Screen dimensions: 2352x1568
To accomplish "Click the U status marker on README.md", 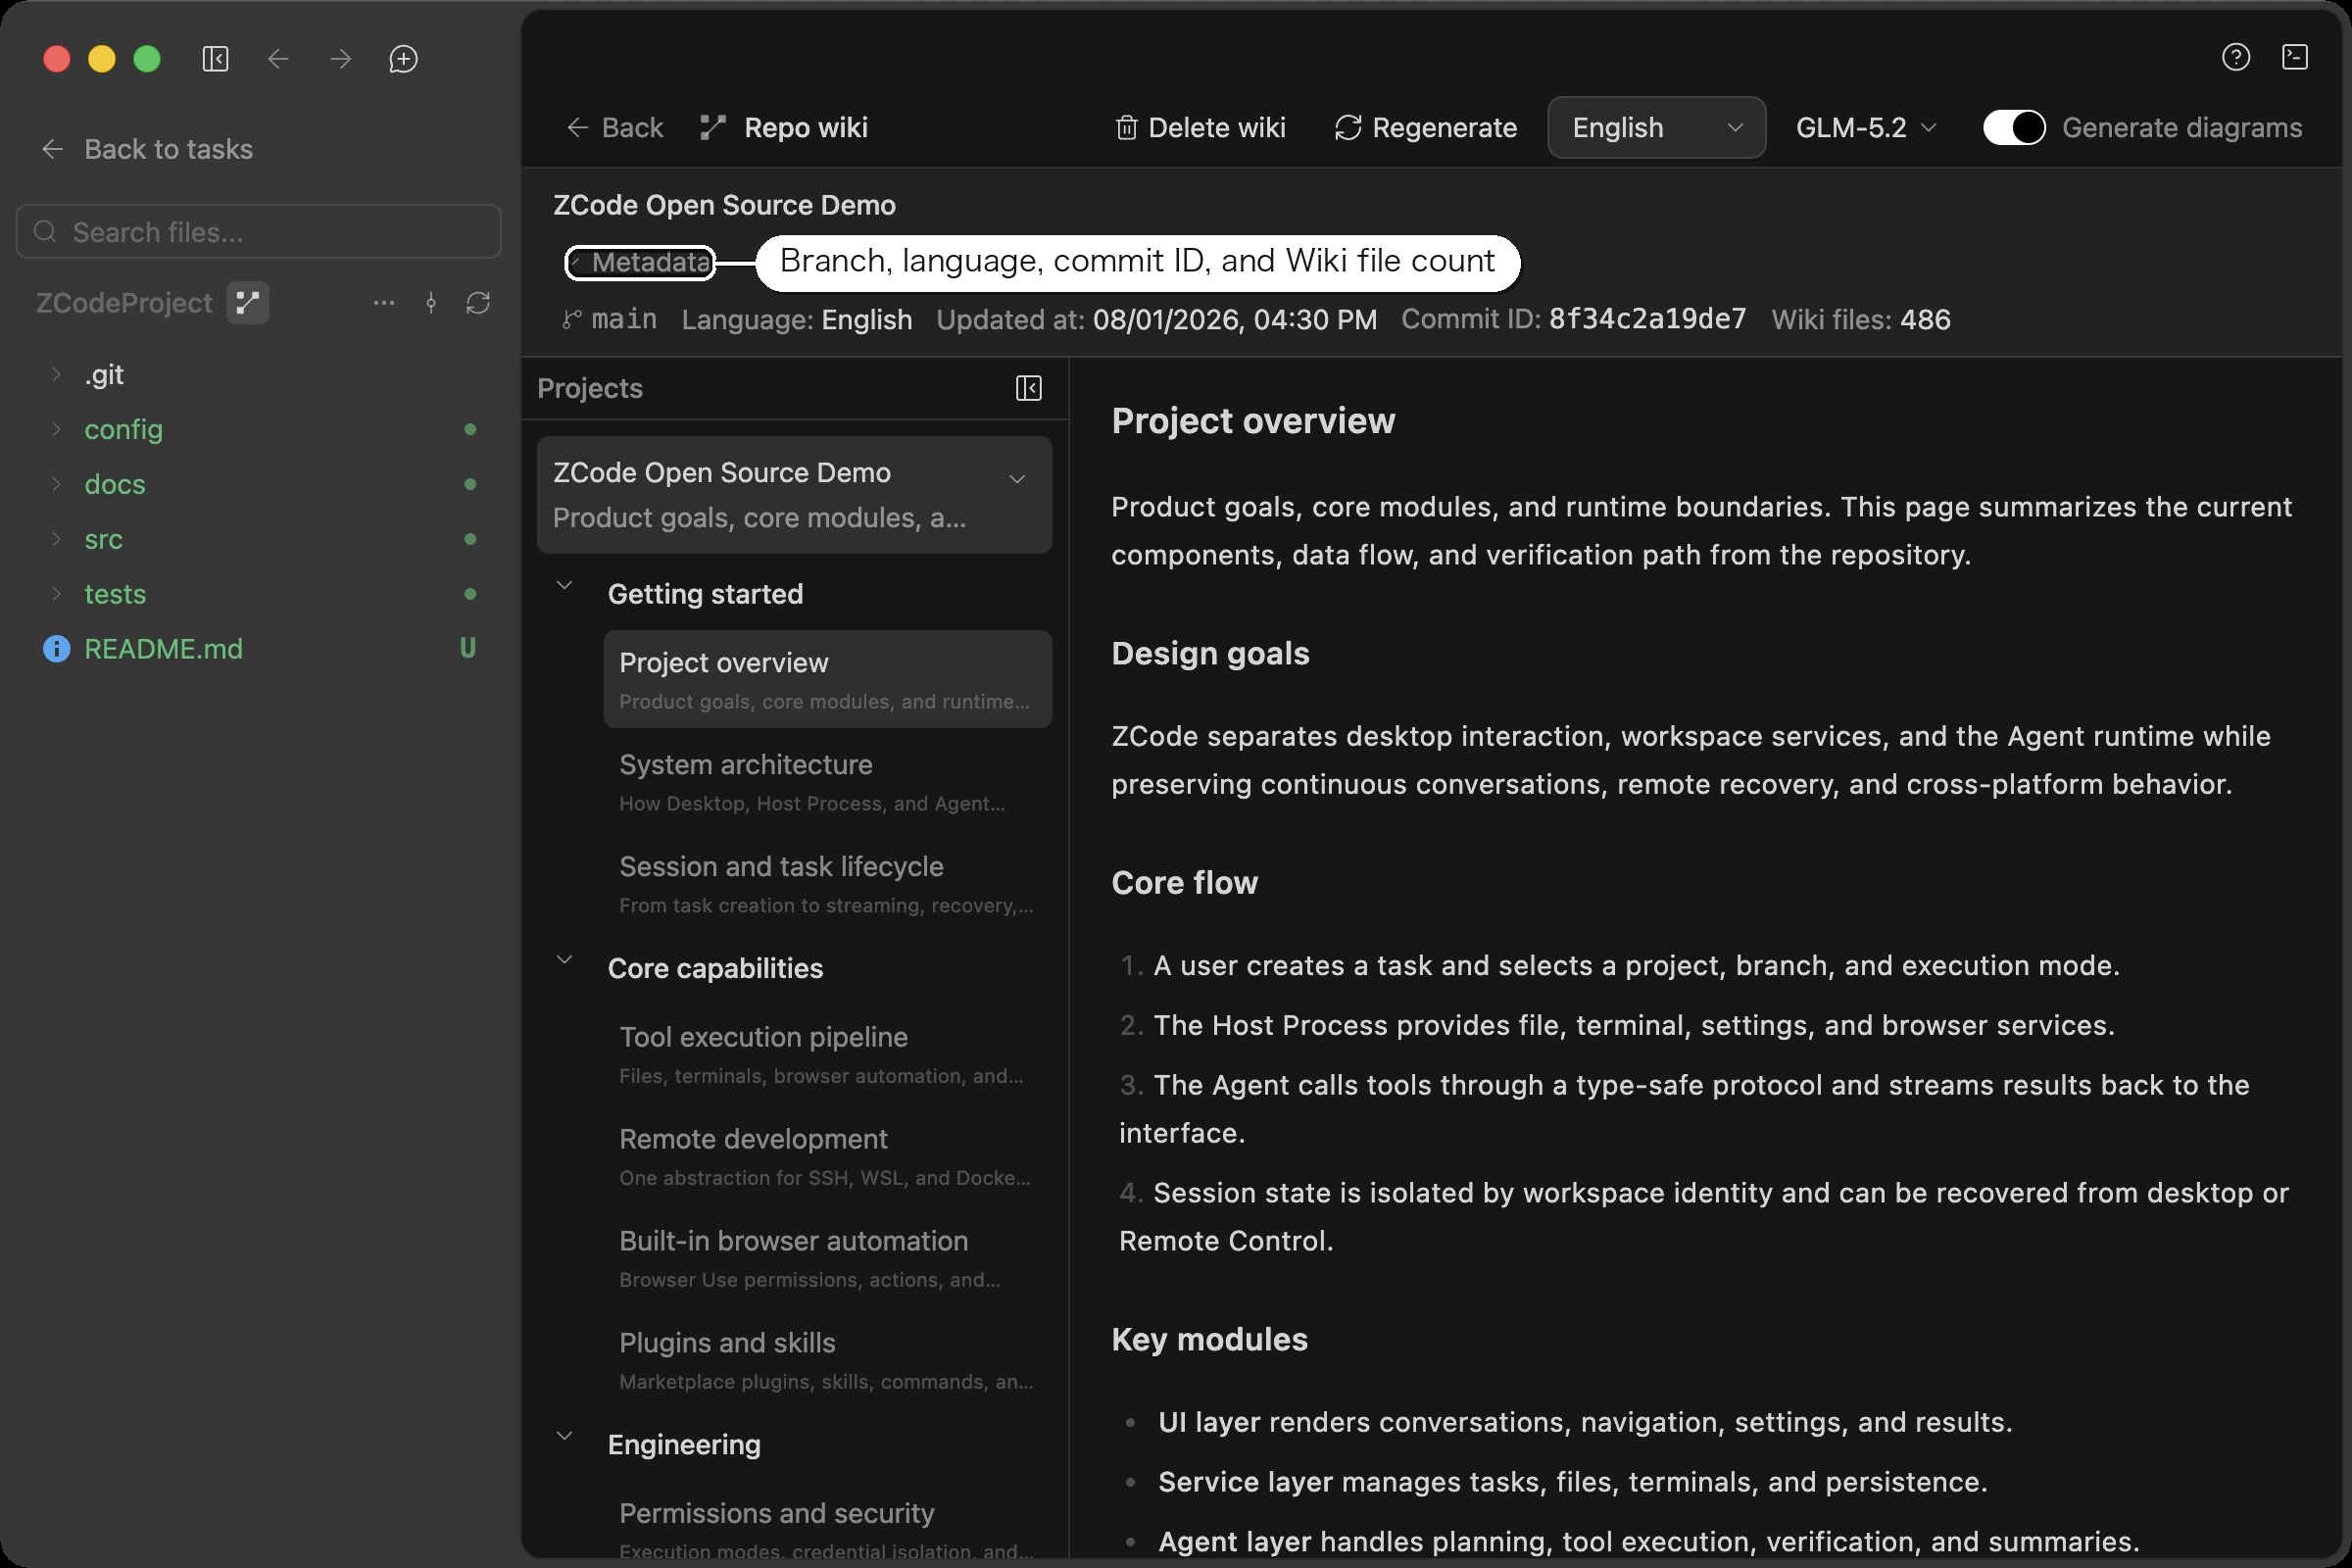I will [467, 649].
